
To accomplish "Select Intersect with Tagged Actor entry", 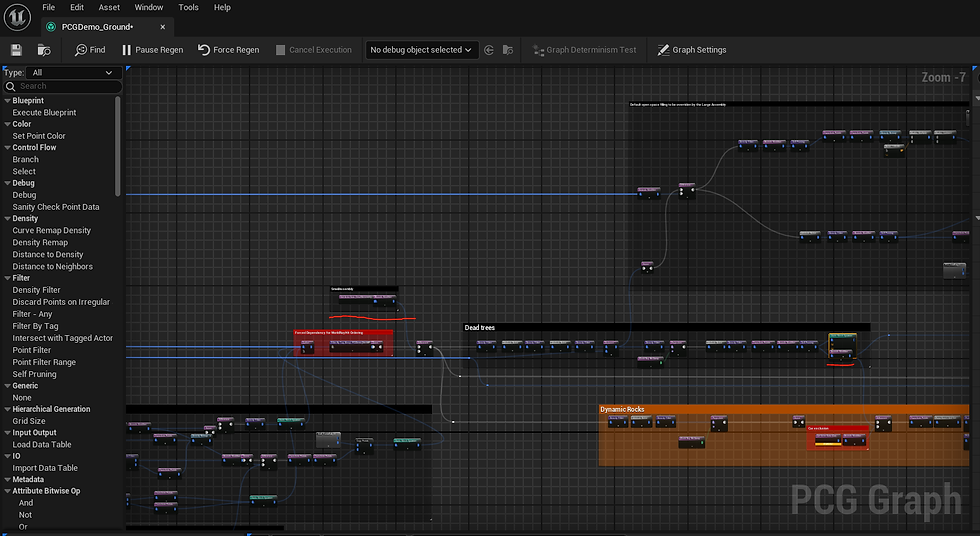I will 62,338.
